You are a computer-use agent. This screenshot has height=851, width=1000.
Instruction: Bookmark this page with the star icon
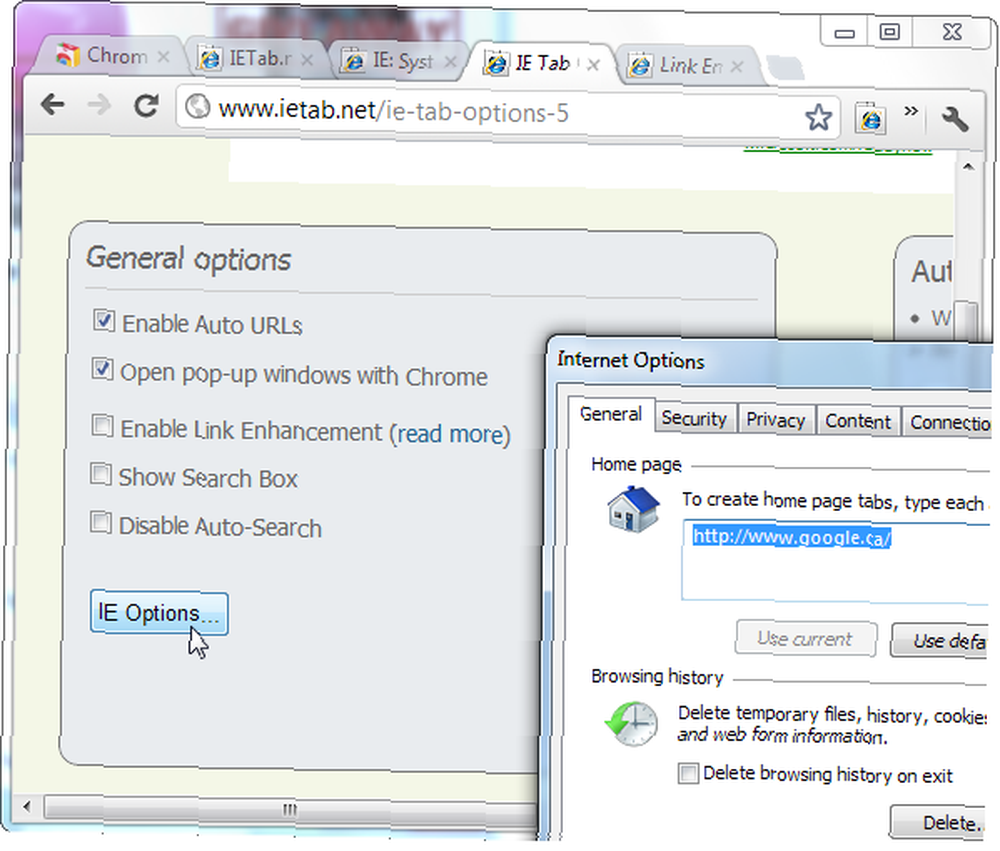coord(818,117)
